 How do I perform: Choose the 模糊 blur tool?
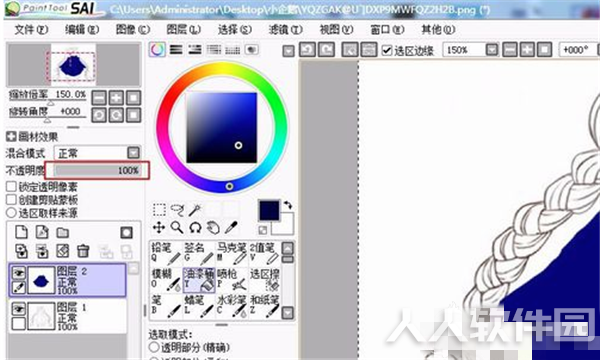(x=166, y=280)
